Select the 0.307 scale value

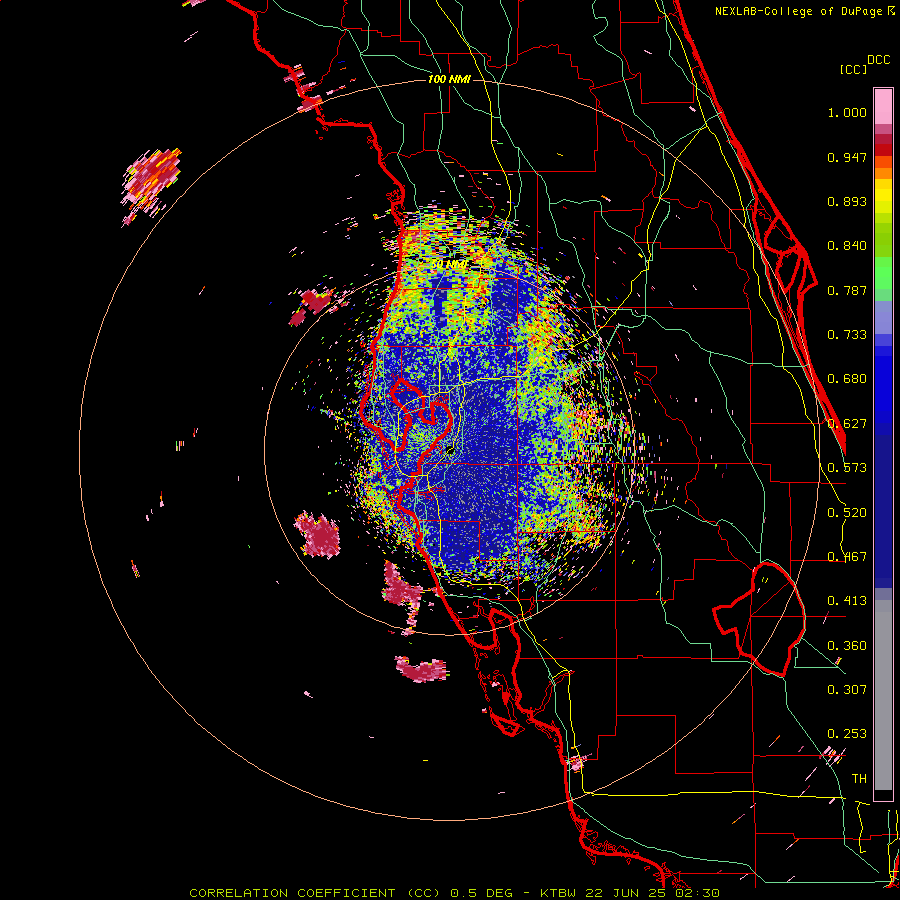[x=847, y=689]
